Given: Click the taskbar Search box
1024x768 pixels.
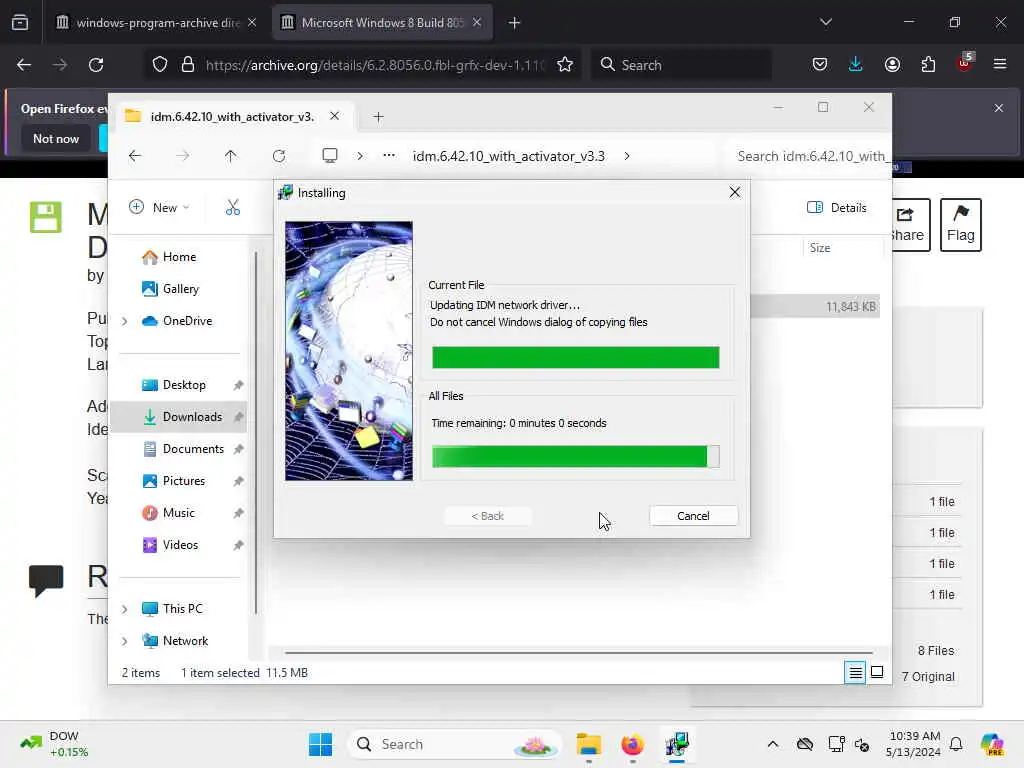Looking at the screenshot, I should (454, 744).
